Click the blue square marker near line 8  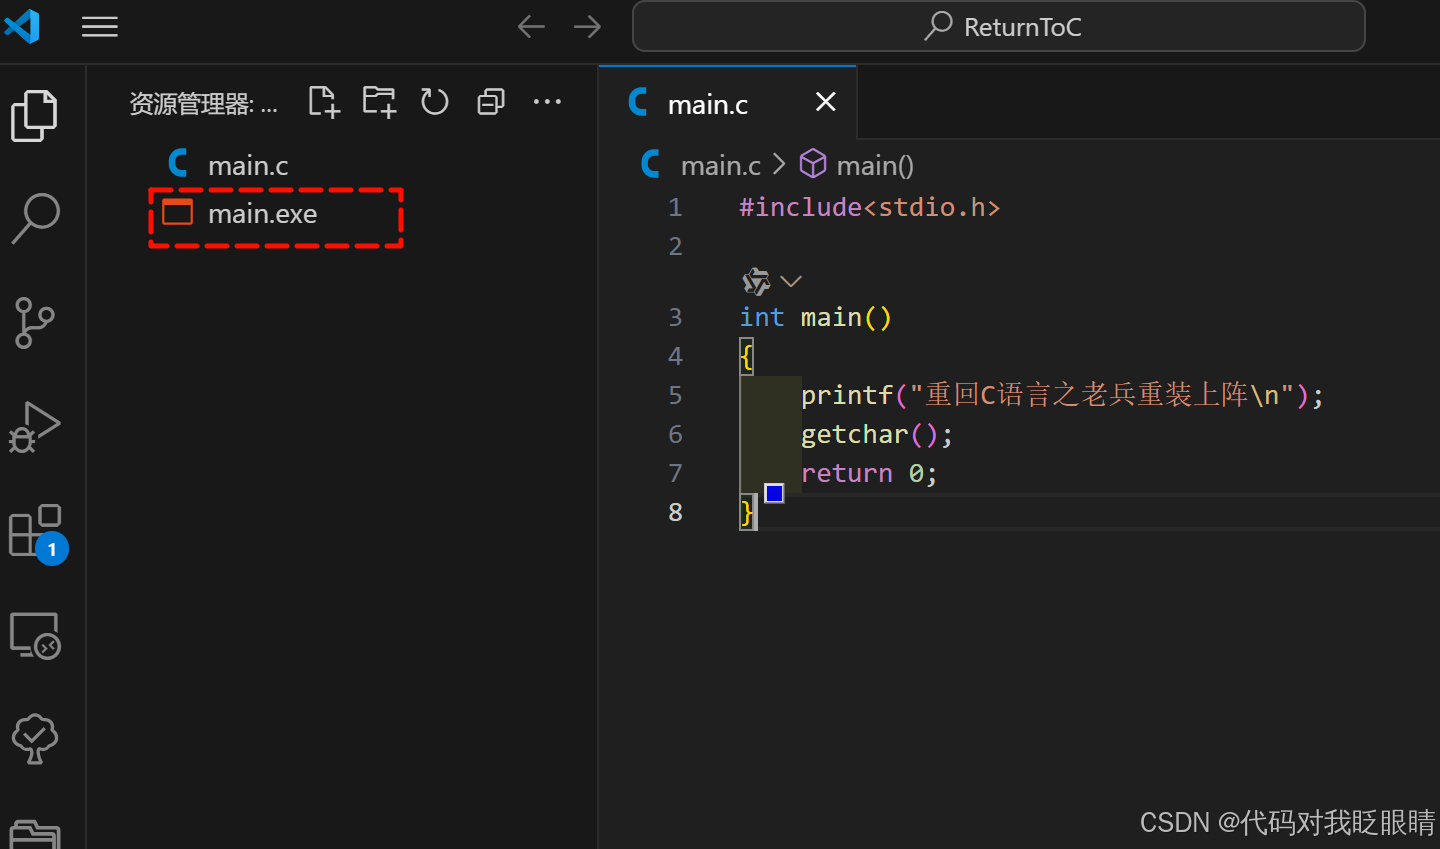point(774,492)
